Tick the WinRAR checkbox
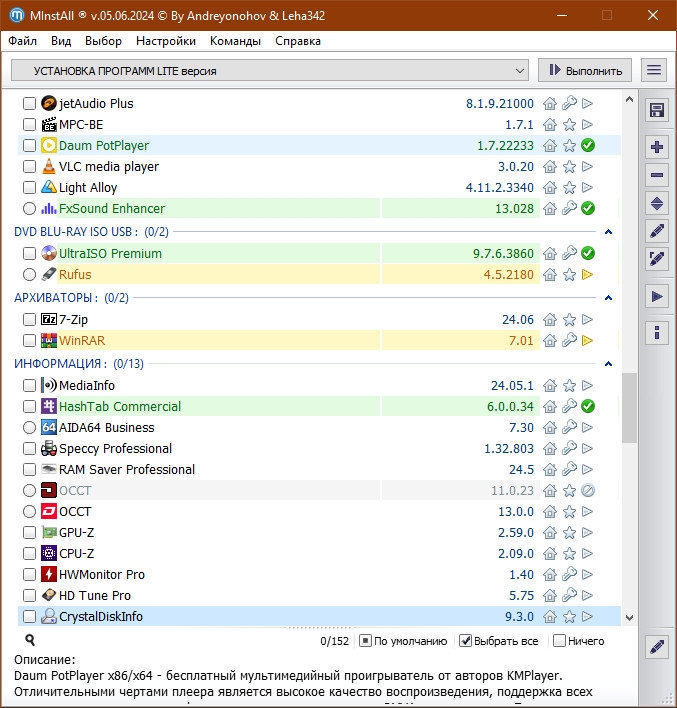 [29, 340]
